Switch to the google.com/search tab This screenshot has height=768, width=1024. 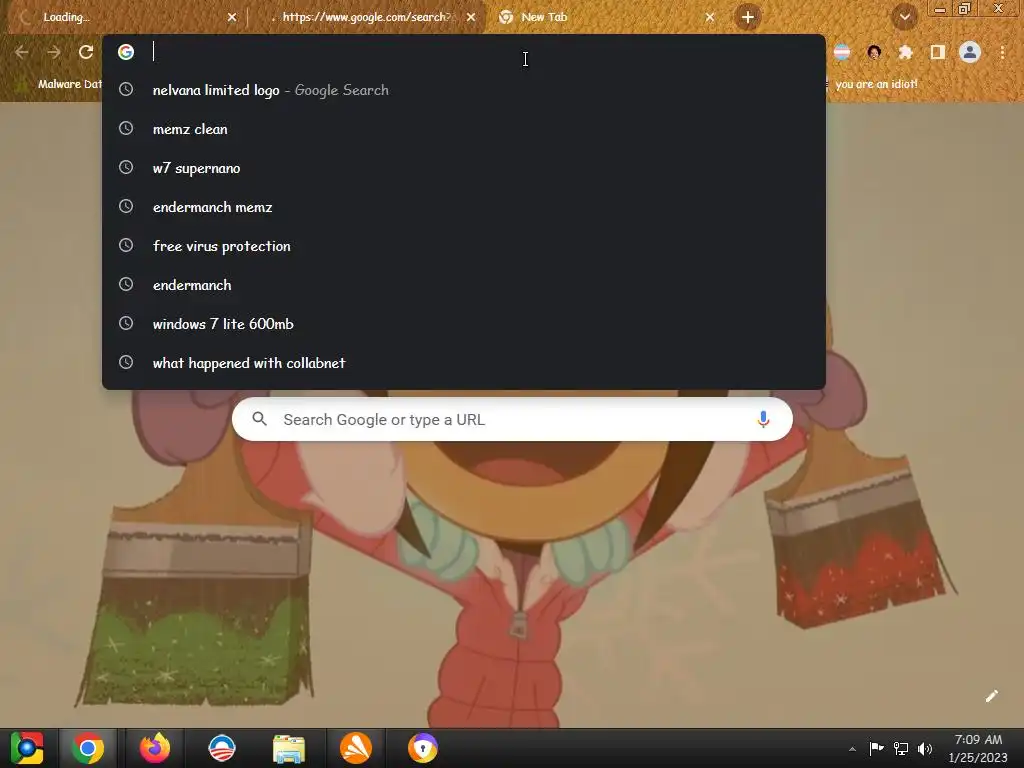[x=369, y=17]
